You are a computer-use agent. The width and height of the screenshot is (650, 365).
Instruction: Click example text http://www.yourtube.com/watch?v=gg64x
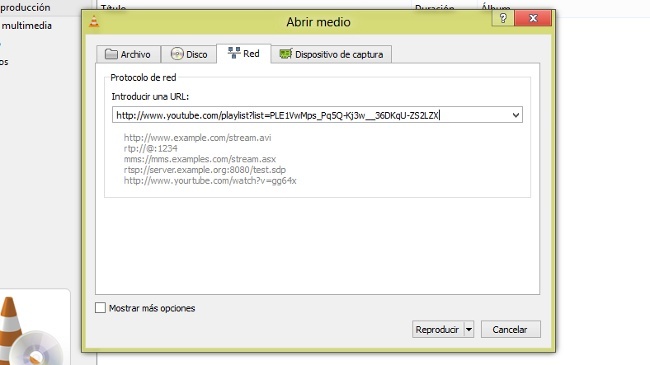tap(210, 180)
